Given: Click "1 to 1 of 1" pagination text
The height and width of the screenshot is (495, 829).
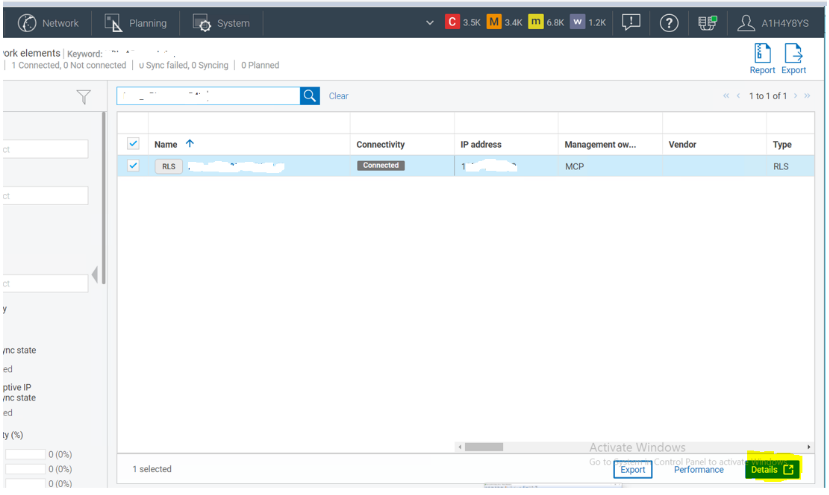Looking at the screenshot, I should pos(768,96).
